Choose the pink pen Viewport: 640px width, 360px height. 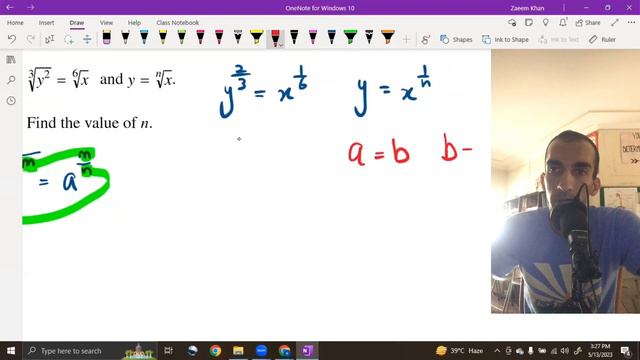pyautogui.click(x=313, y=38)
